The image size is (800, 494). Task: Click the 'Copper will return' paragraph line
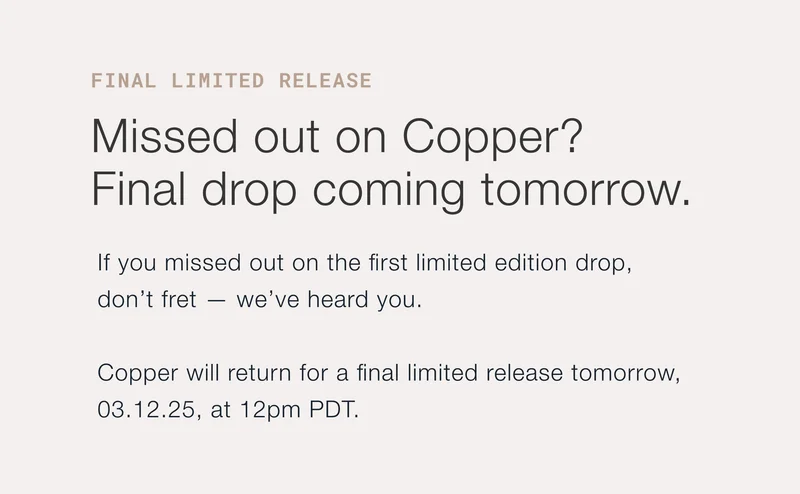pos(389,374)
